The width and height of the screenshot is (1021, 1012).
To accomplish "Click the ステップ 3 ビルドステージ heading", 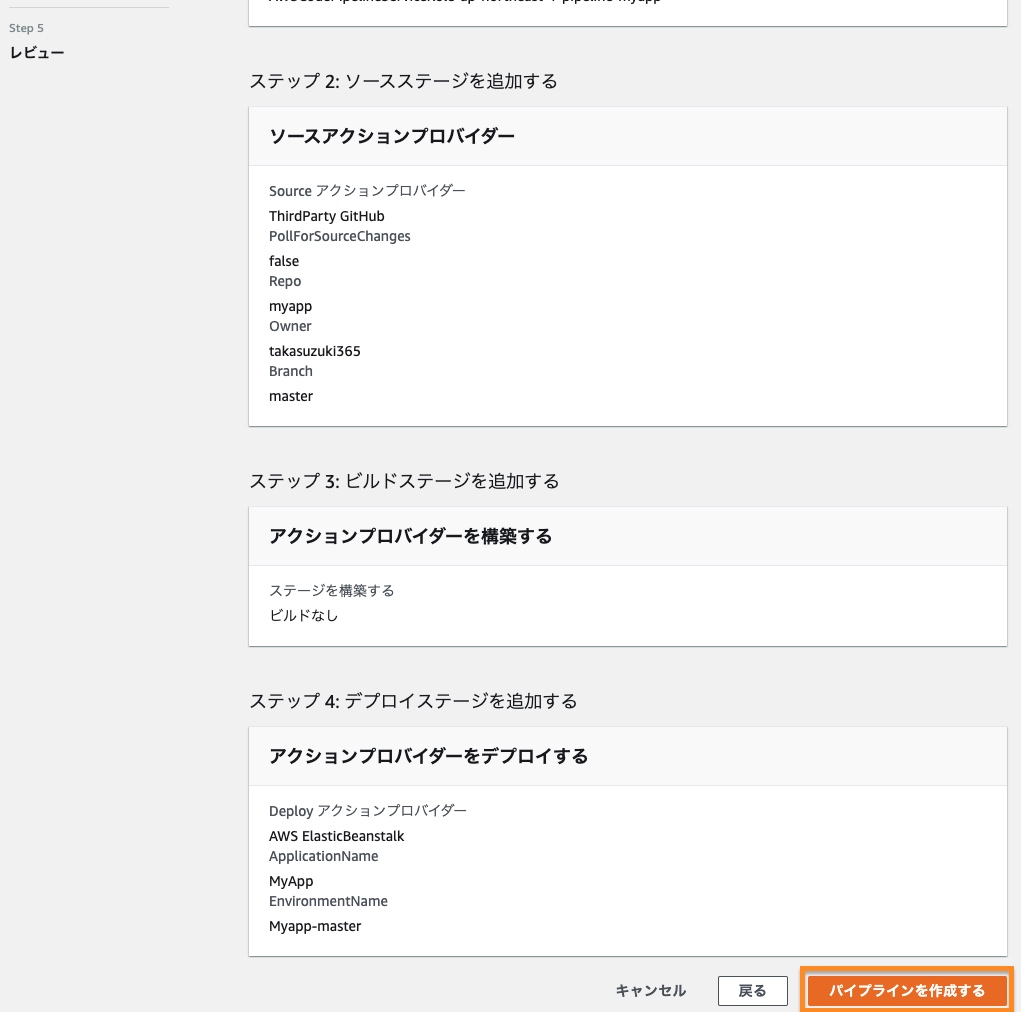I will (404, 481).
